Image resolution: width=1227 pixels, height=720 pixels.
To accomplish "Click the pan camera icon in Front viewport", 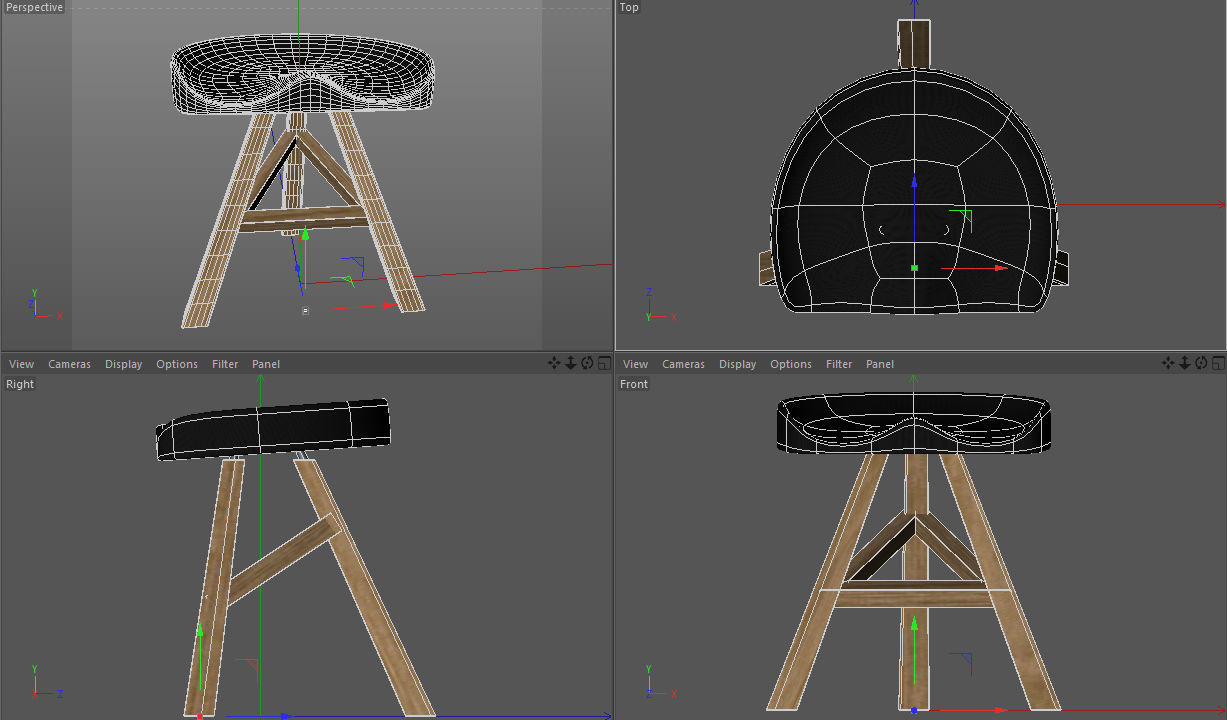I will (x=1168, y=363).
